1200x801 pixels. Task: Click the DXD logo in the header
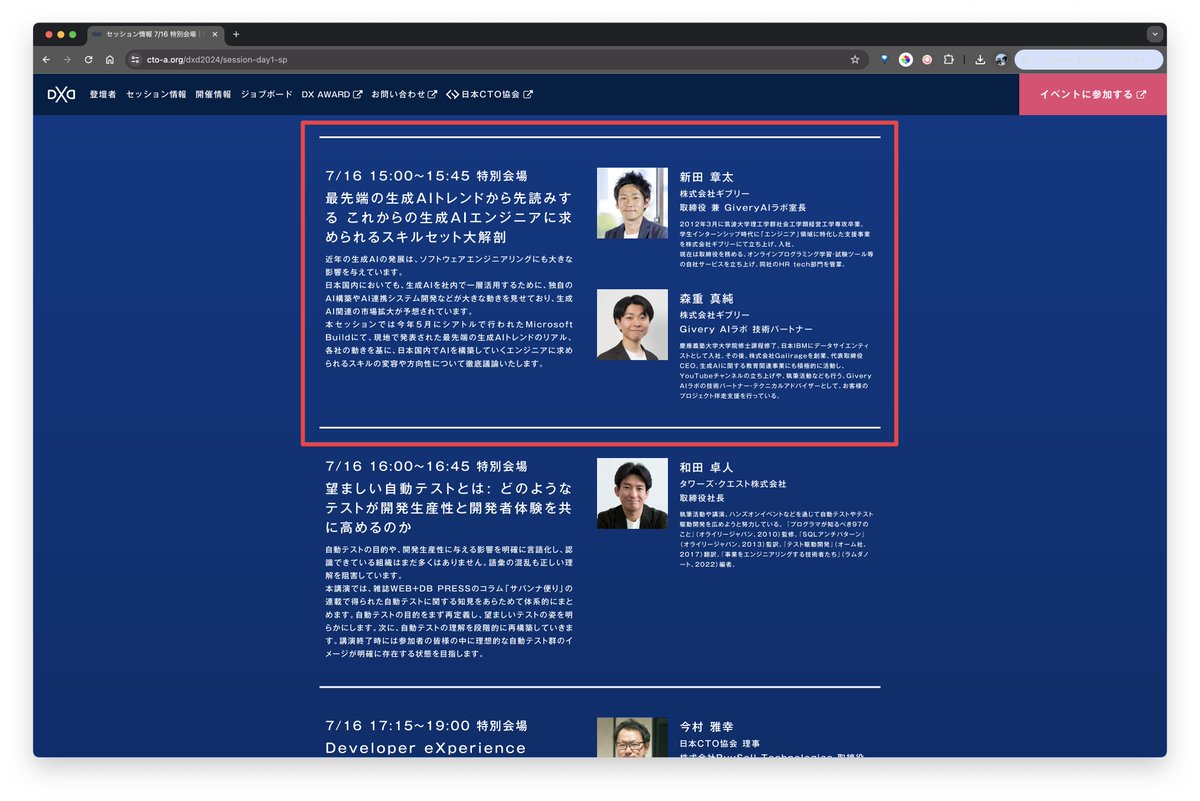[x=61, y=95]
